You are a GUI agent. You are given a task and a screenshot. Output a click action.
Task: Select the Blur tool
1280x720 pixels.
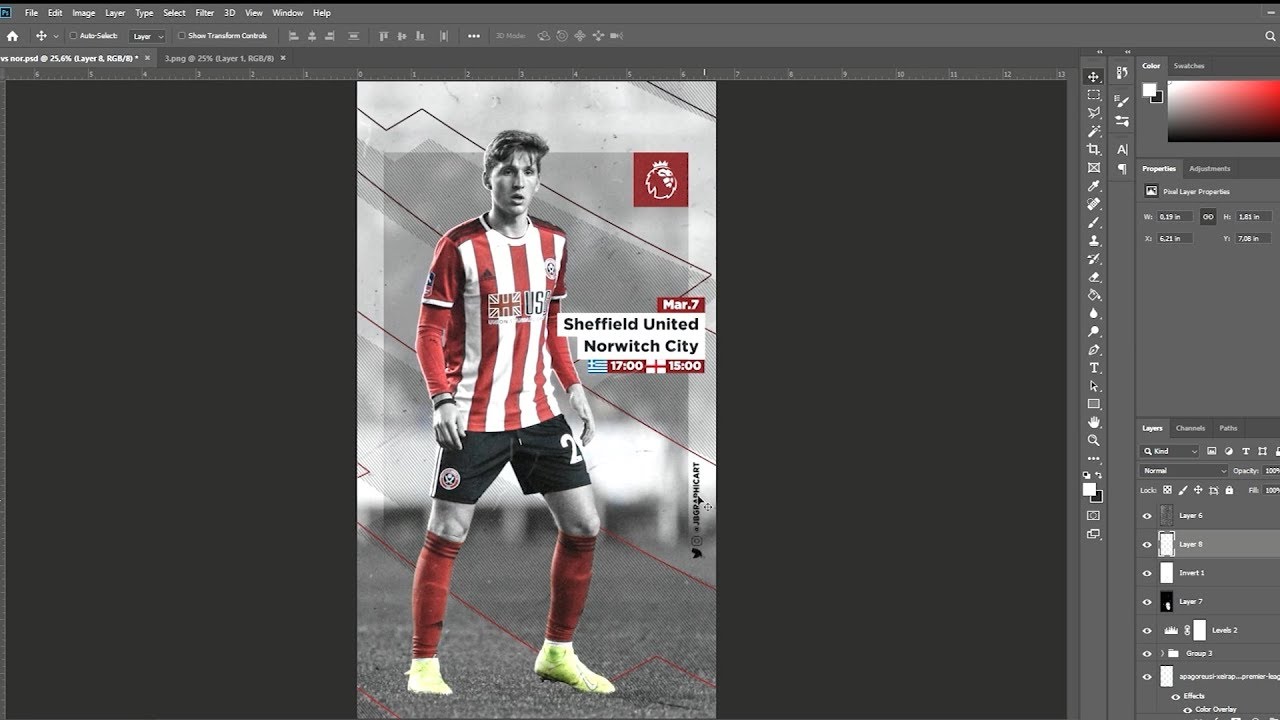[1094, 313]
